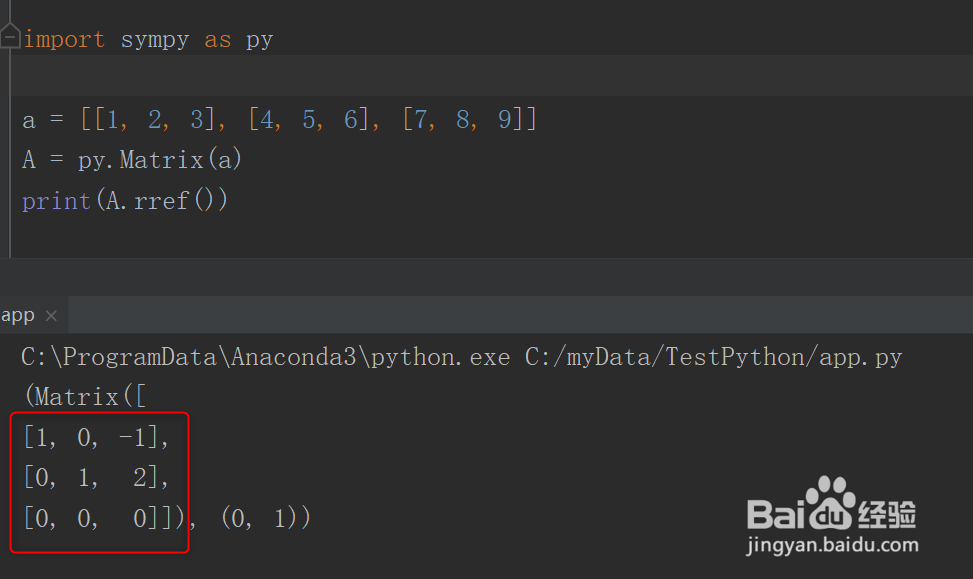Close the app run tab
Screen dimensions: 973x579
[x=52, y=316]
